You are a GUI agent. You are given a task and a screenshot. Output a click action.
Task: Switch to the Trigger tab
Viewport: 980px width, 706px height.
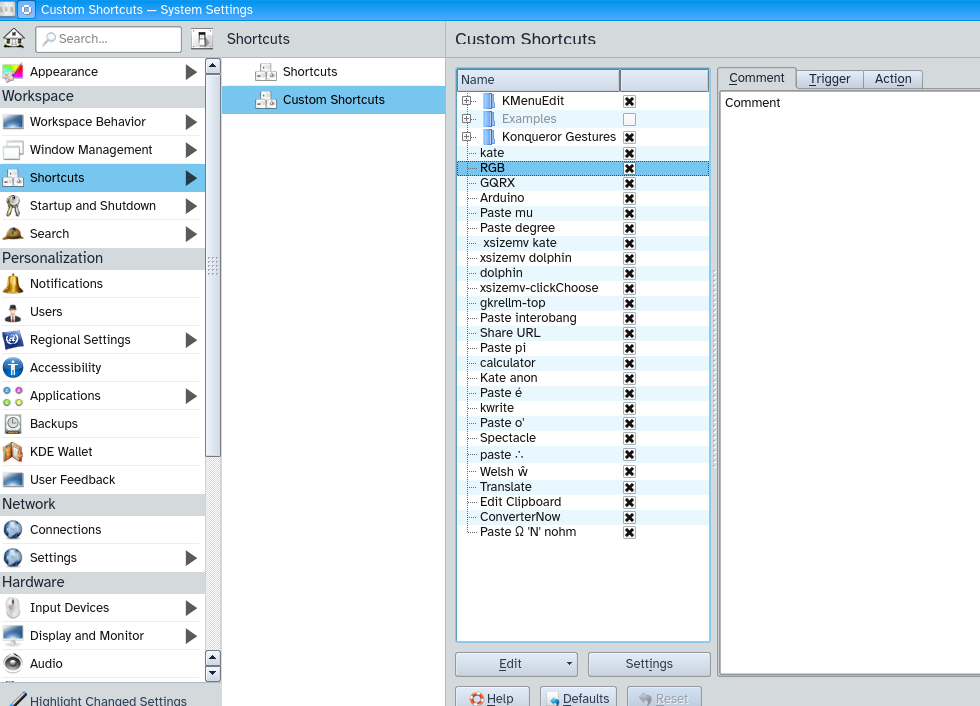click(829, 79)
